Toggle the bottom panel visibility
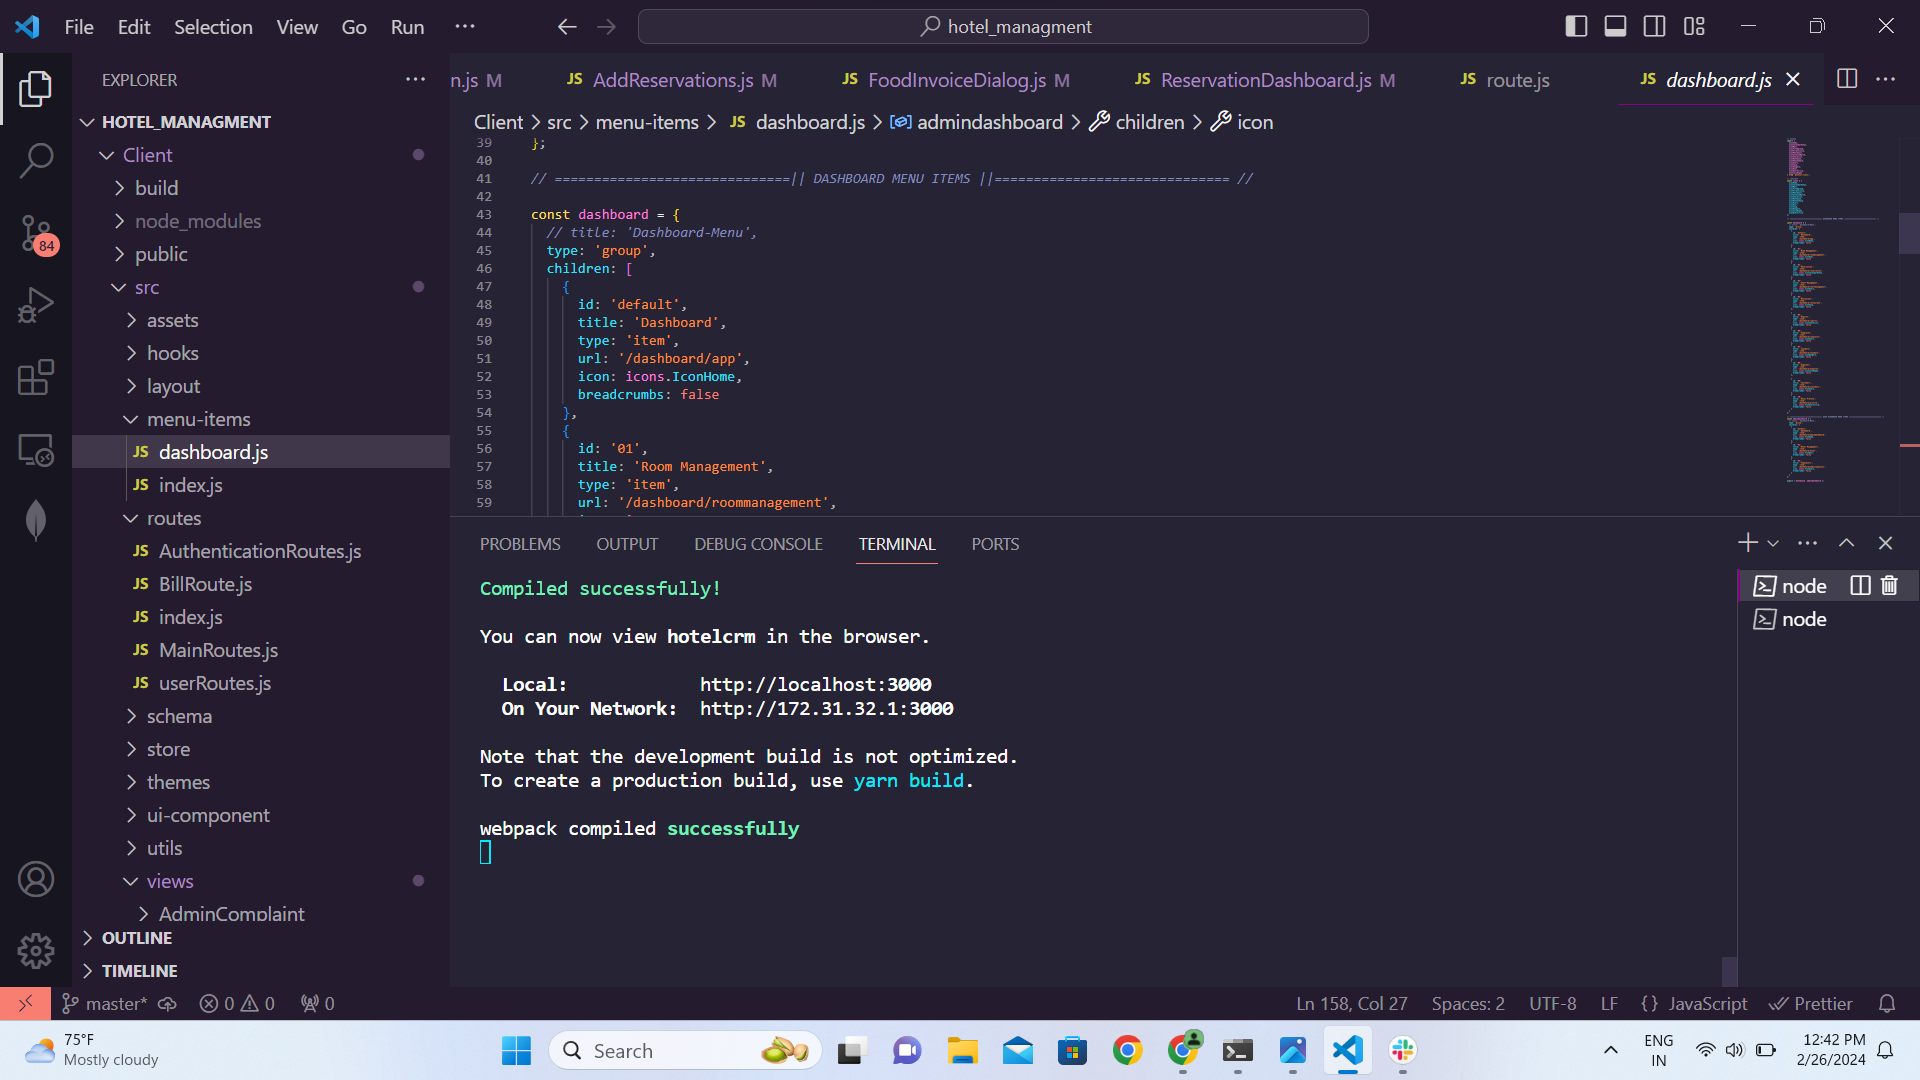The height and width of the screenshot is (1080, 1920). 1615,27
